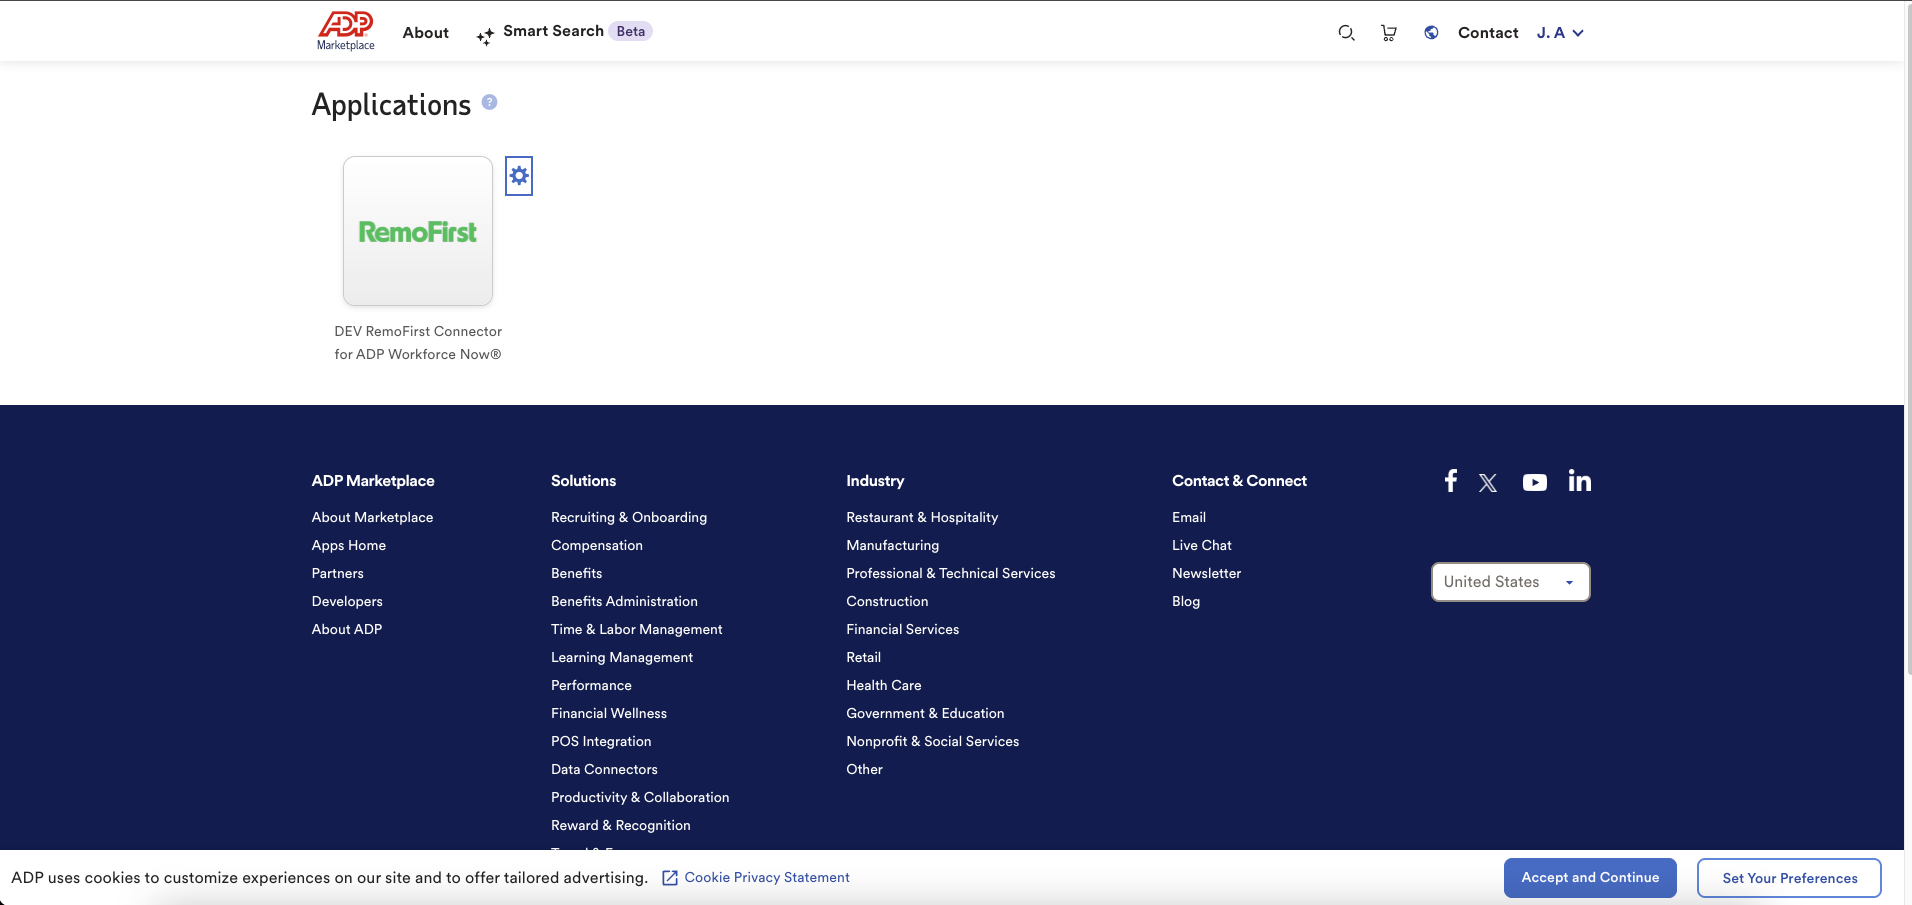Open the Developers footer link

tap(347, 601)
